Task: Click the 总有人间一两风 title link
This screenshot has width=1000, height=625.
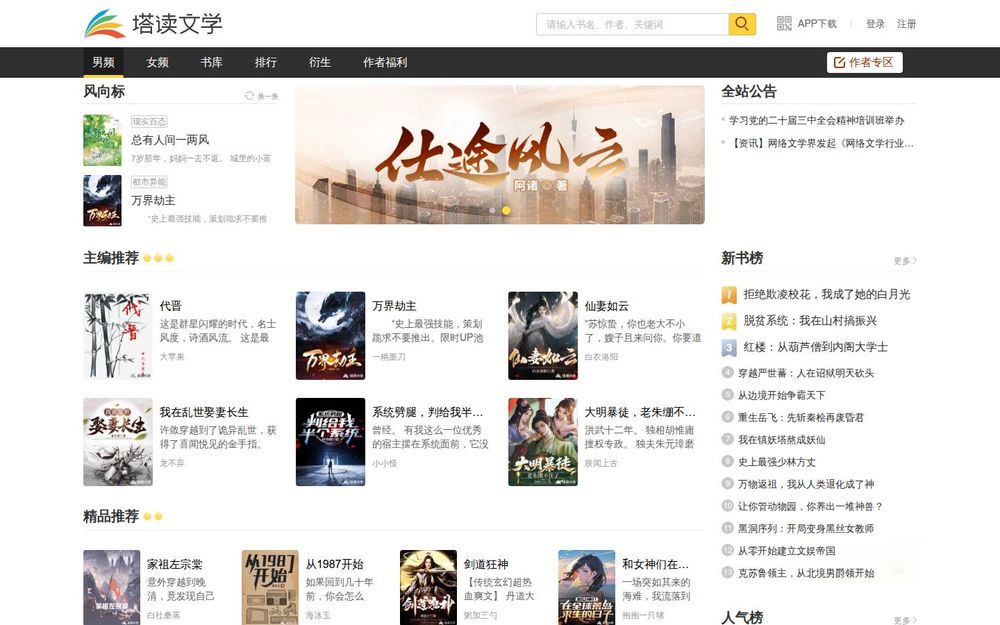Action: (x=170, y=140)
